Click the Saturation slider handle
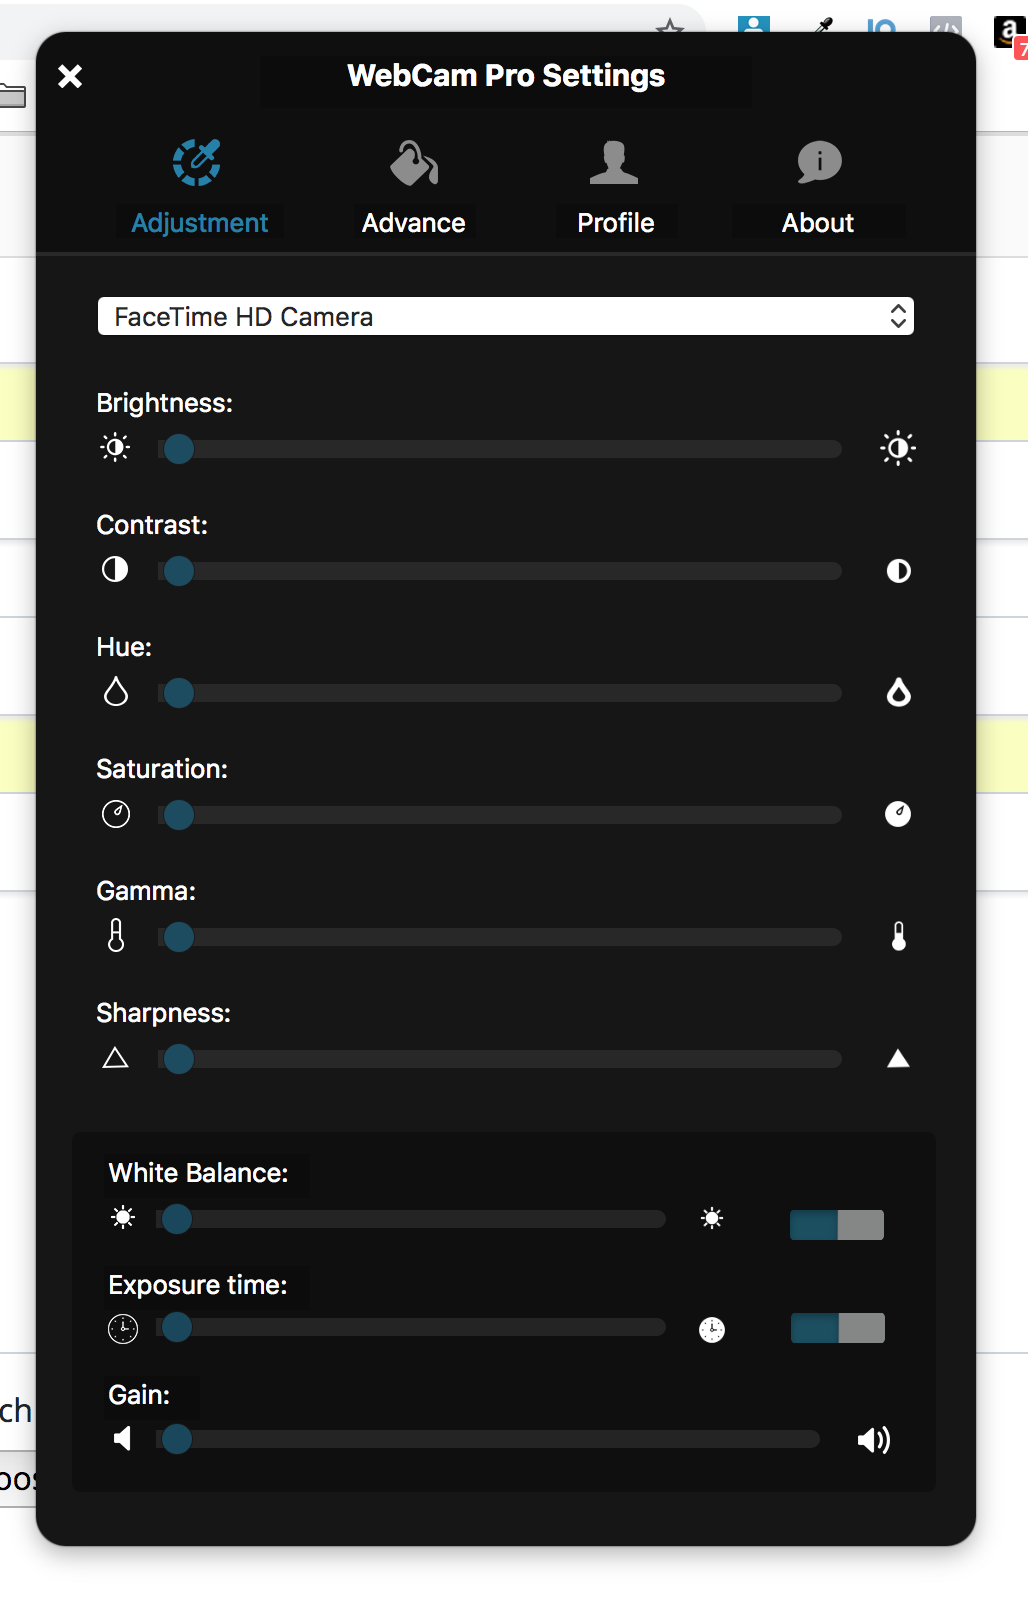 pos(179,815)
